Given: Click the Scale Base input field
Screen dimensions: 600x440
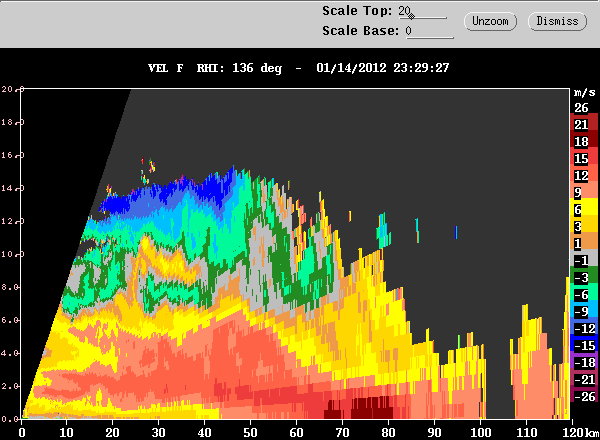Looking at the screenshot, I should click(429, 31).
